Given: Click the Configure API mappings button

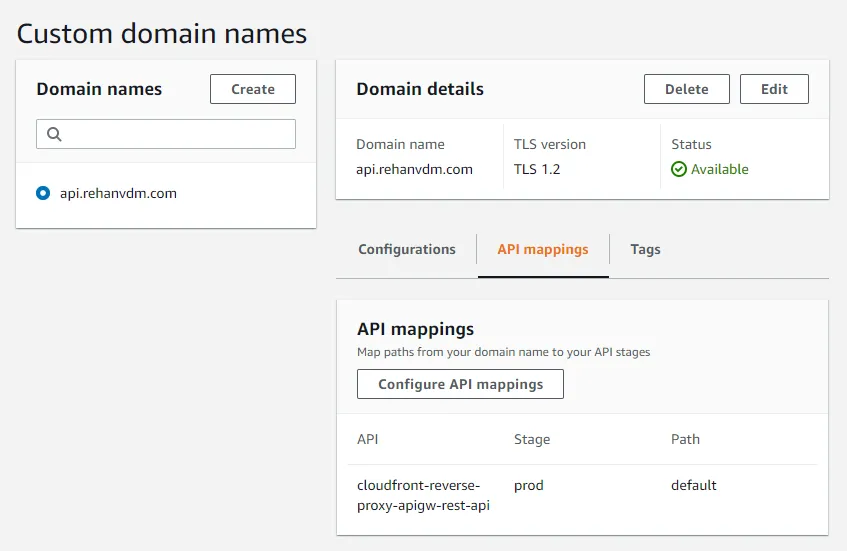Looking at the screenshot, I should 460,384.
